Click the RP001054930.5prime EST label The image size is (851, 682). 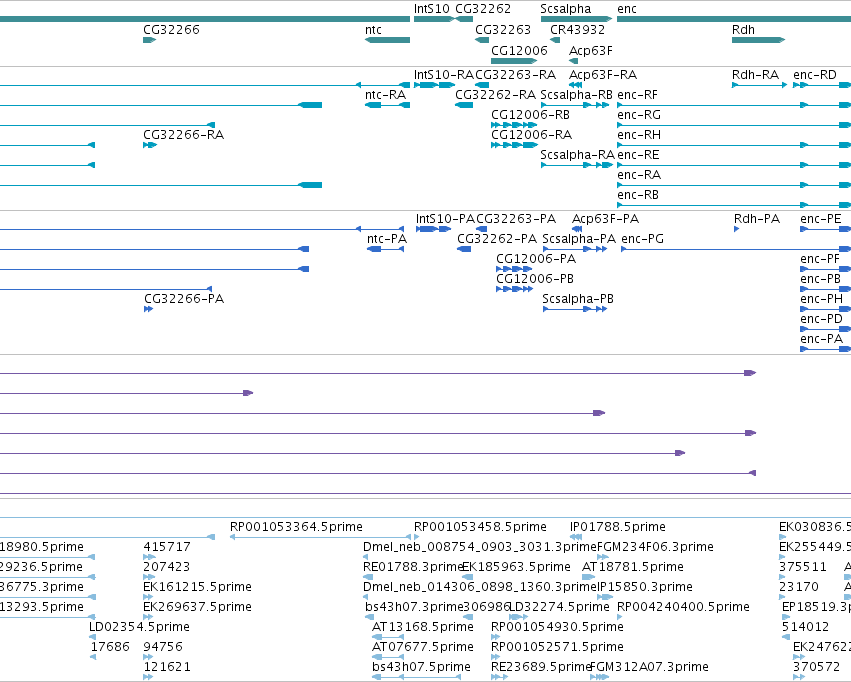pos(557,627)
